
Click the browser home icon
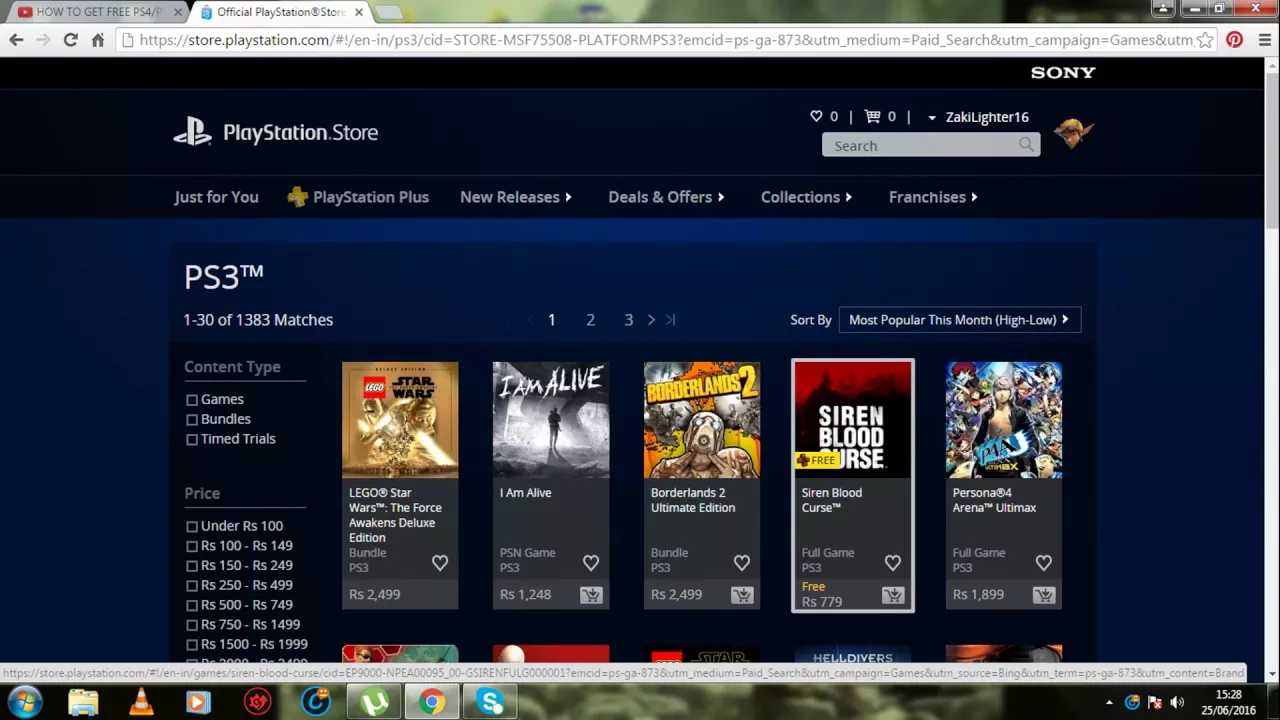[97, 40]
